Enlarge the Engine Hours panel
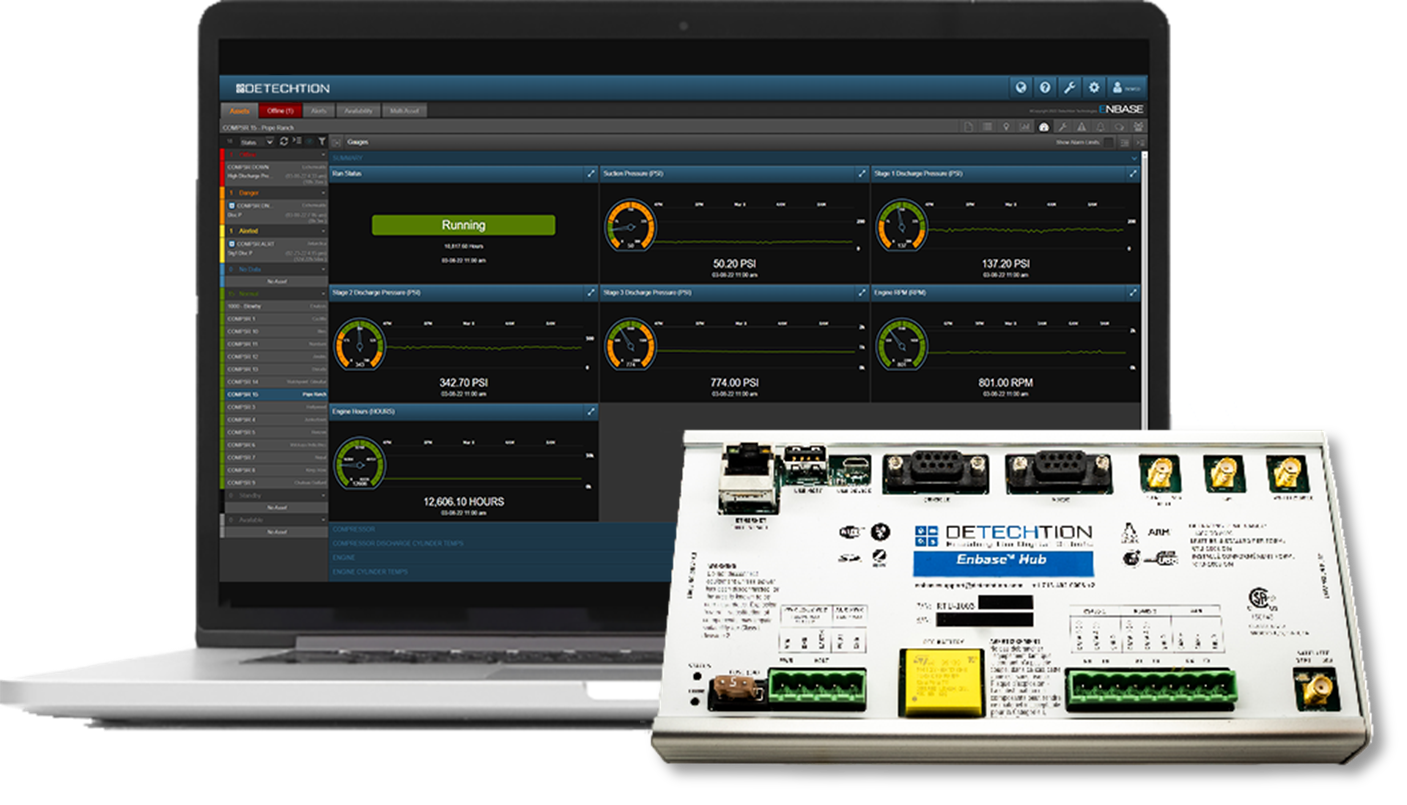1407x805 pixels. [x=591, y=411]
